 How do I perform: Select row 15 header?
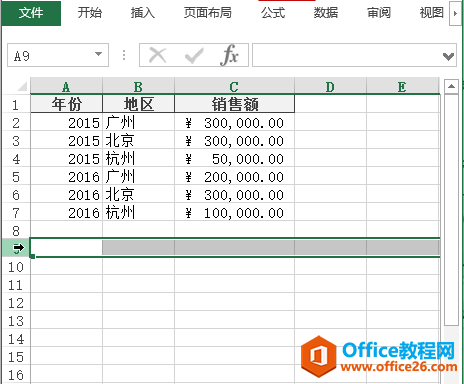16,357
